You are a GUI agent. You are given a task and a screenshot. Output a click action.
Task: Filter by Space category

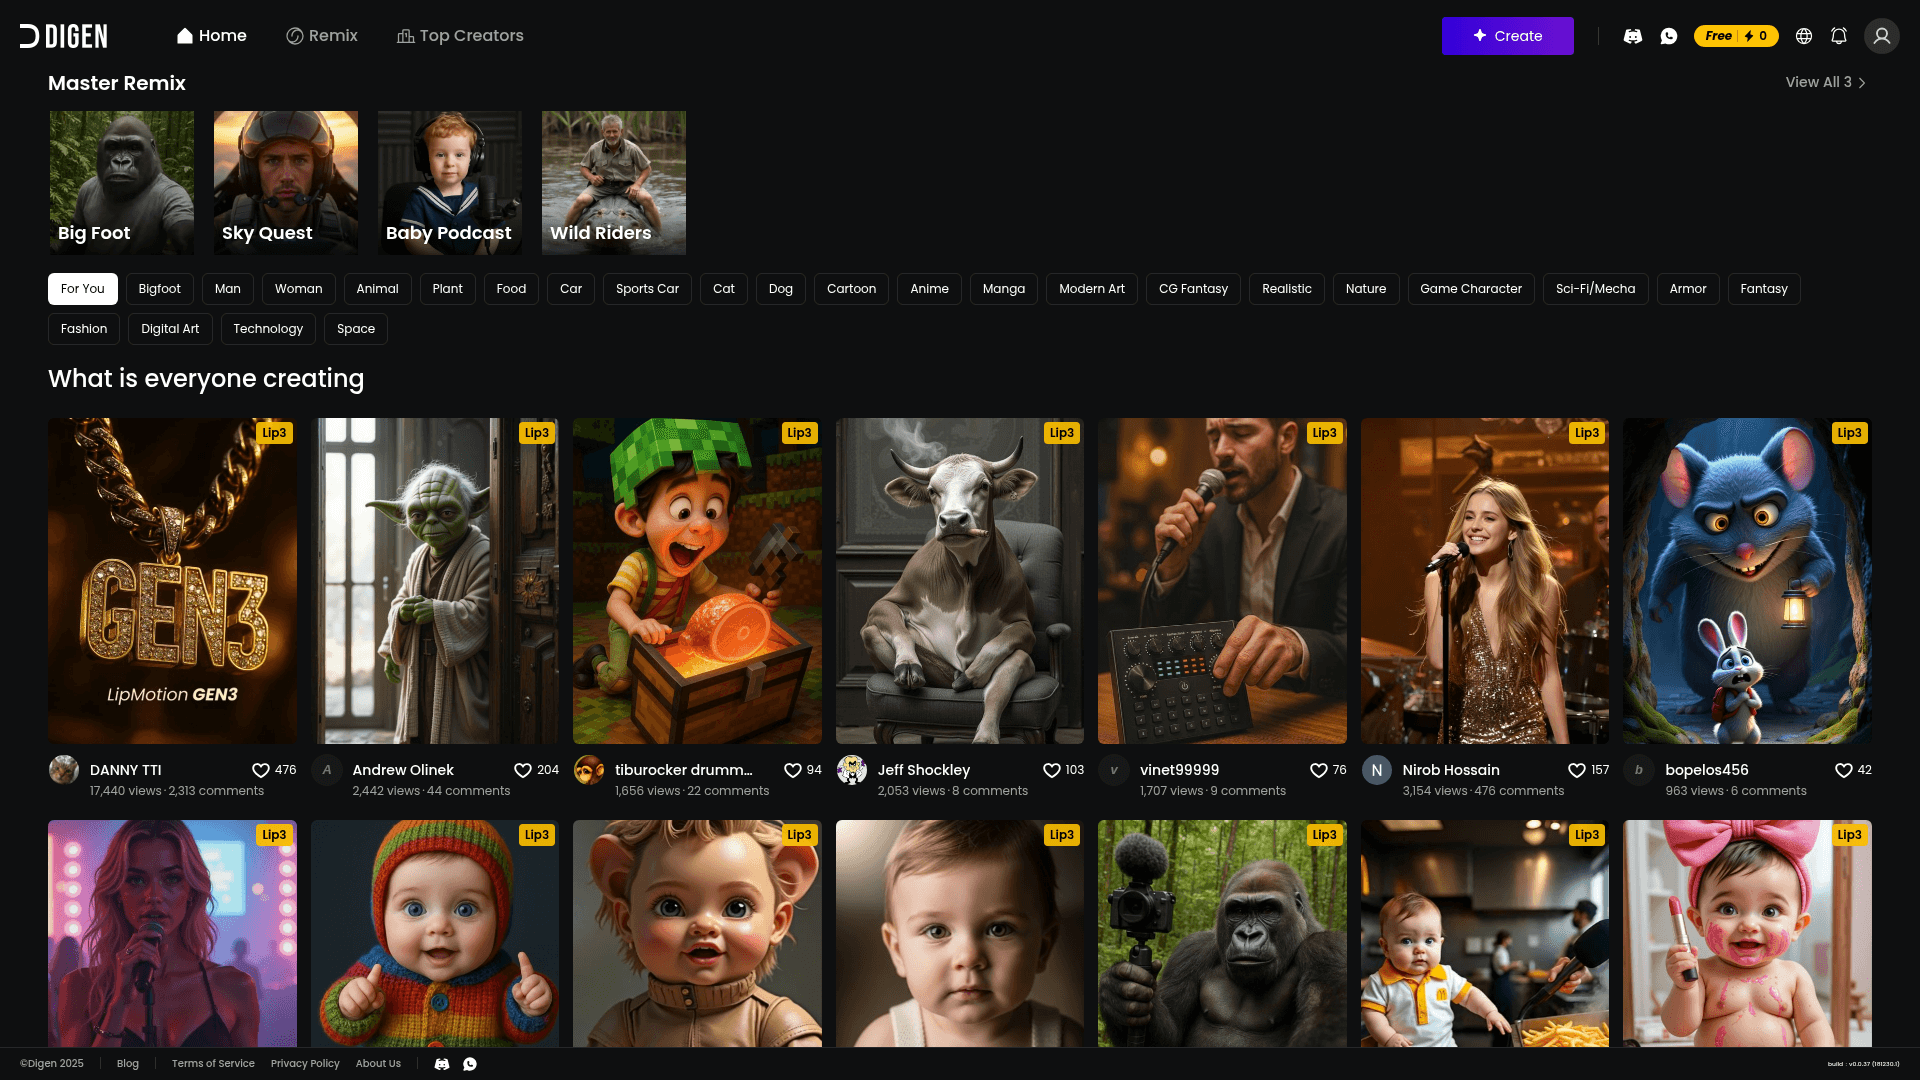(356, 329)
